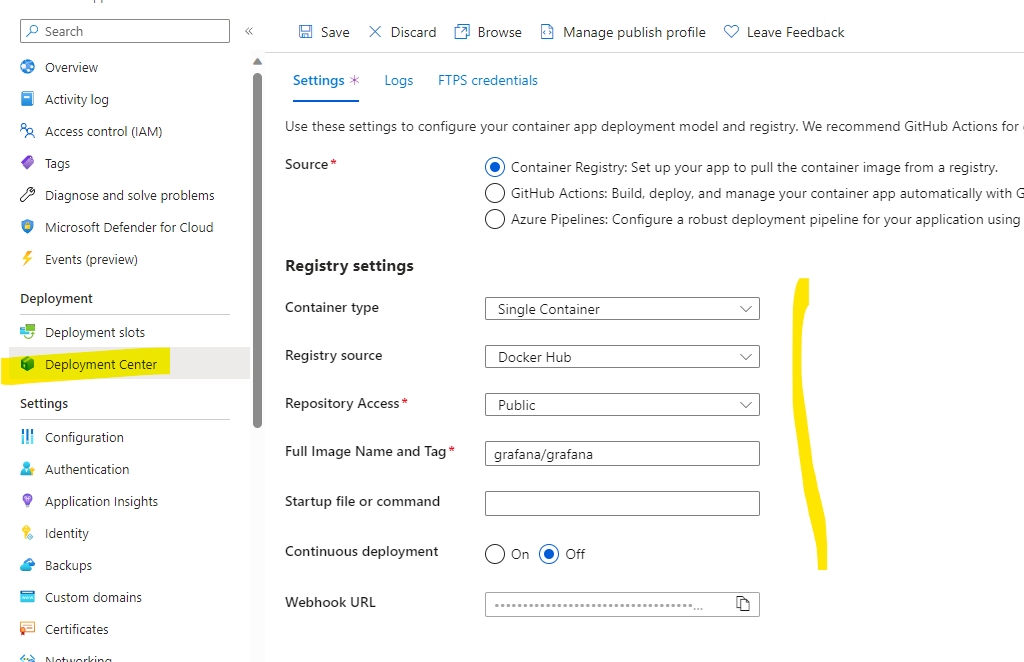1024x662 pixels.
Task: Switch to the Settings tab
Action: [326, 80]
